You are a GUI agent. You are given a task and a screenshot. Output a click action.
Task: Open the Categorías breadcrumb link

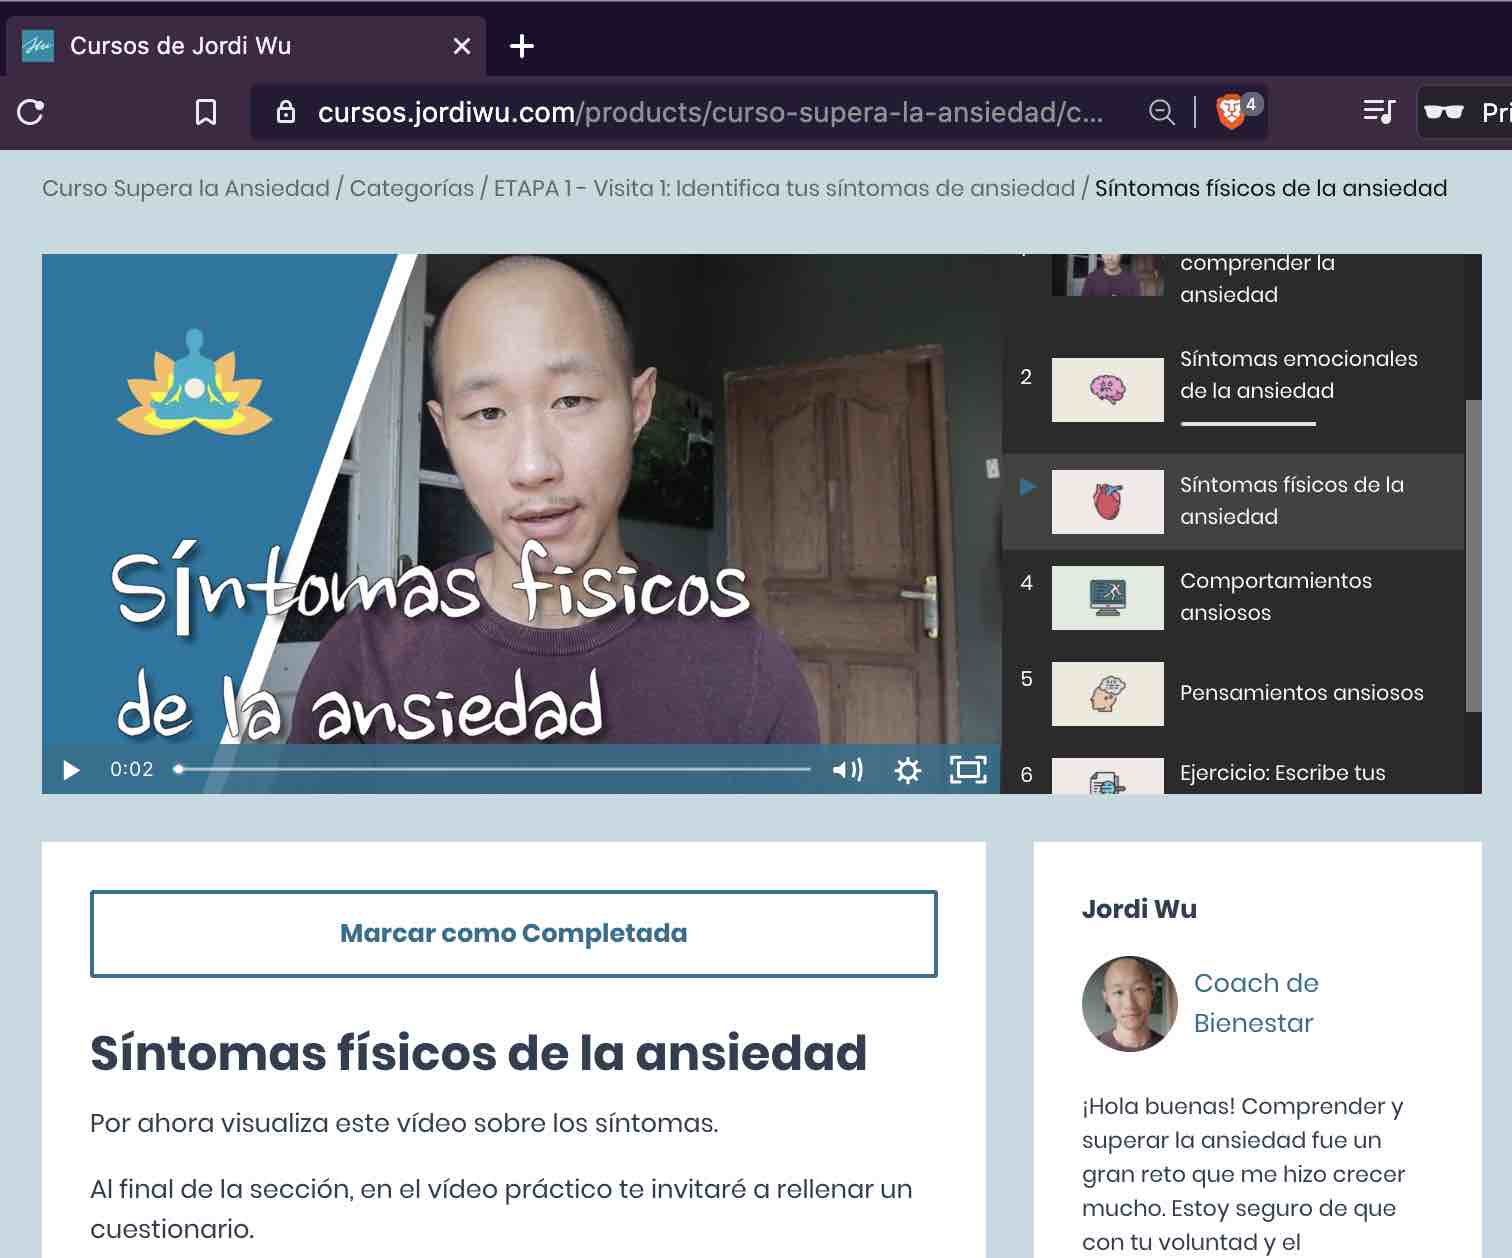click(412, 188)
